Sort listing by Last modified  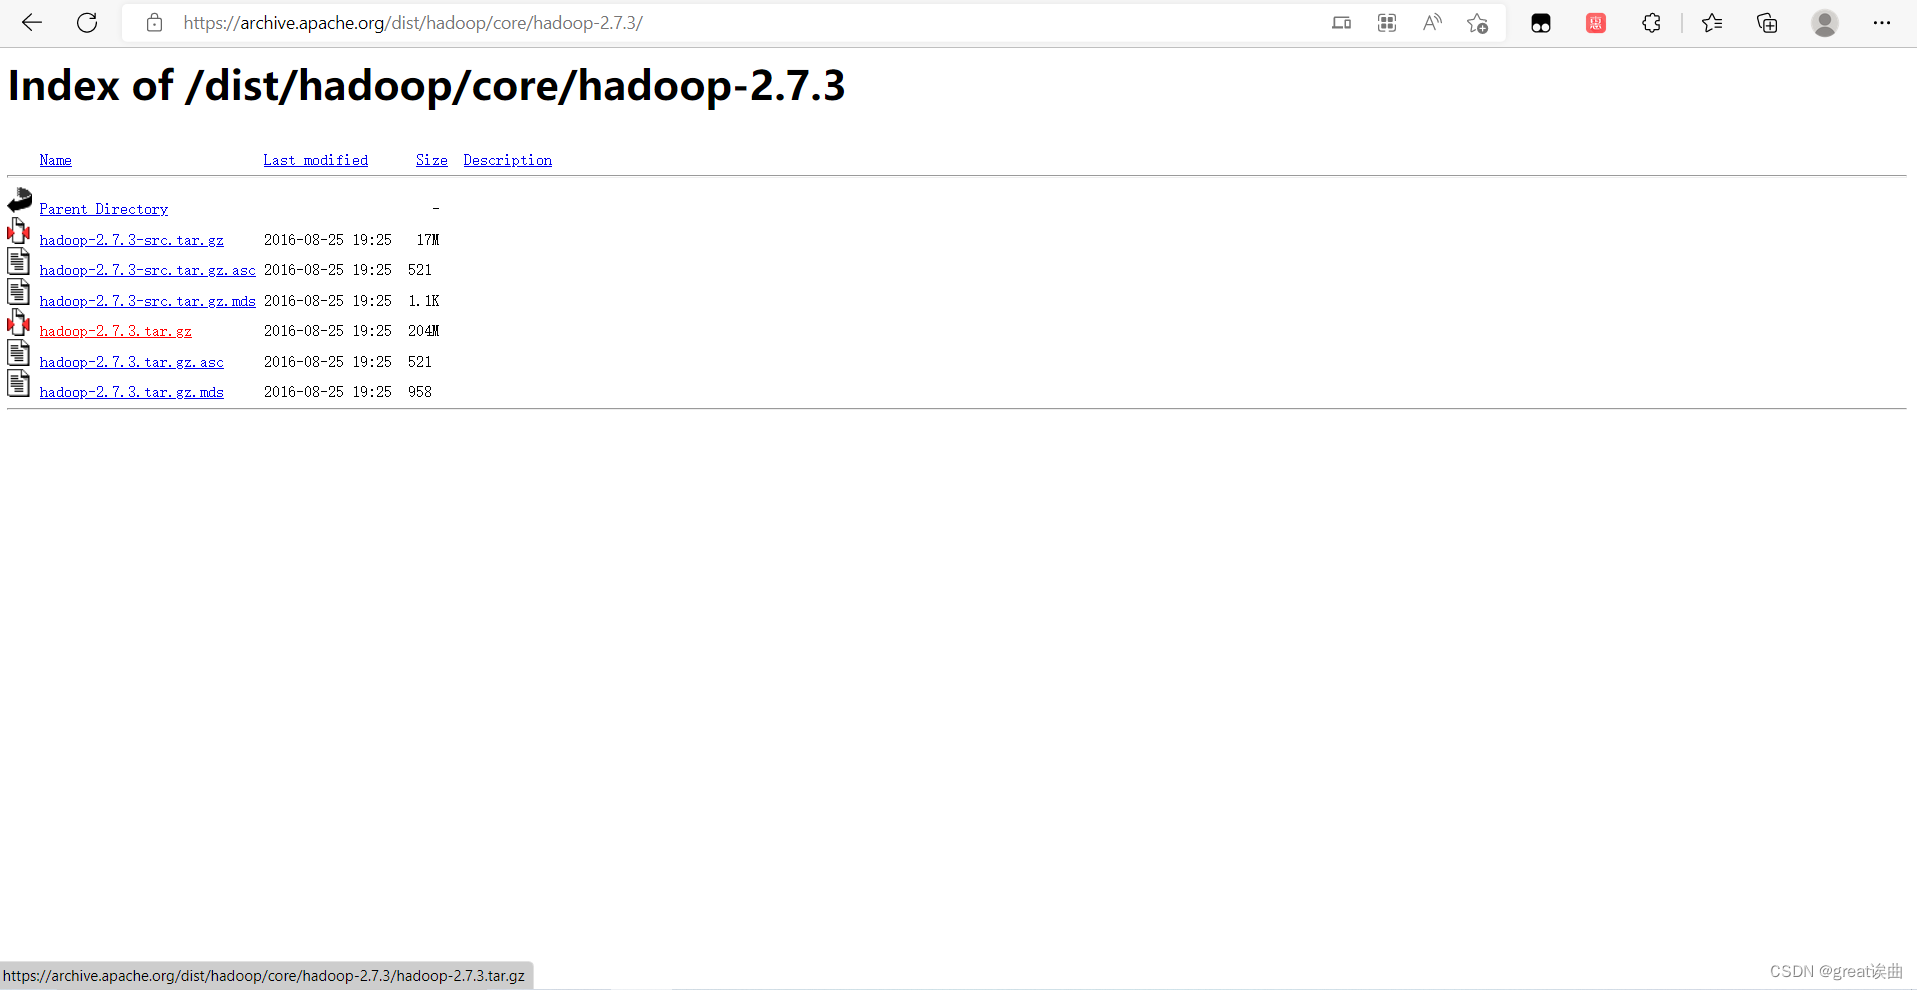(316, 160)
